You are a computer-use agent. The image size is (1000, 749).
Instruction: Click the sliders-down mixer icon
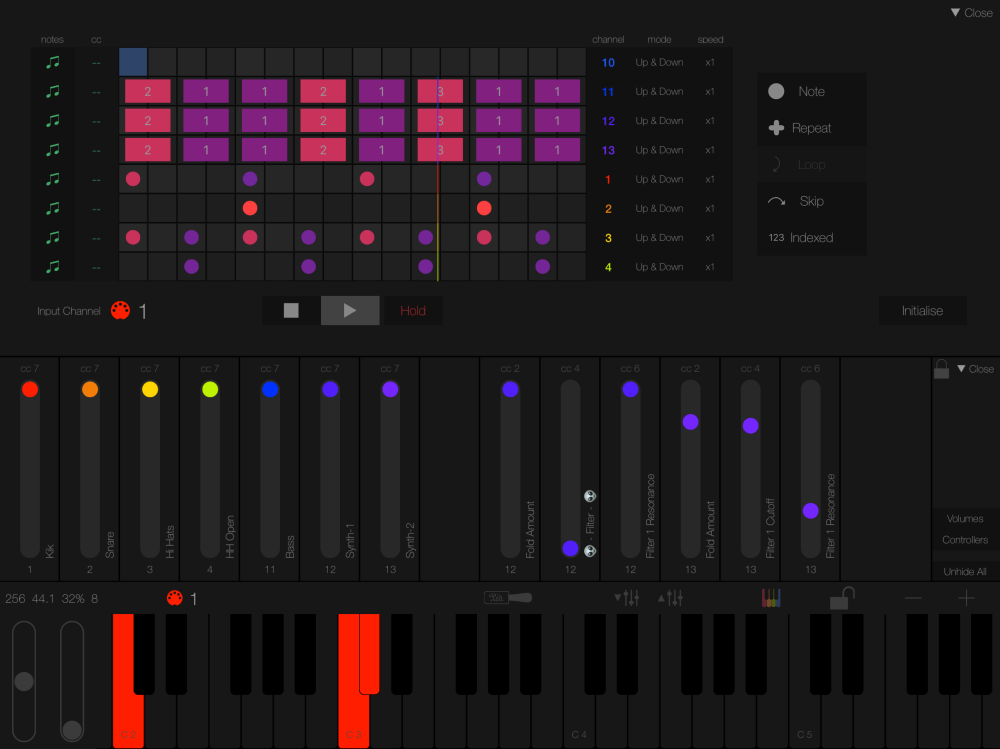tap(627, 598)
